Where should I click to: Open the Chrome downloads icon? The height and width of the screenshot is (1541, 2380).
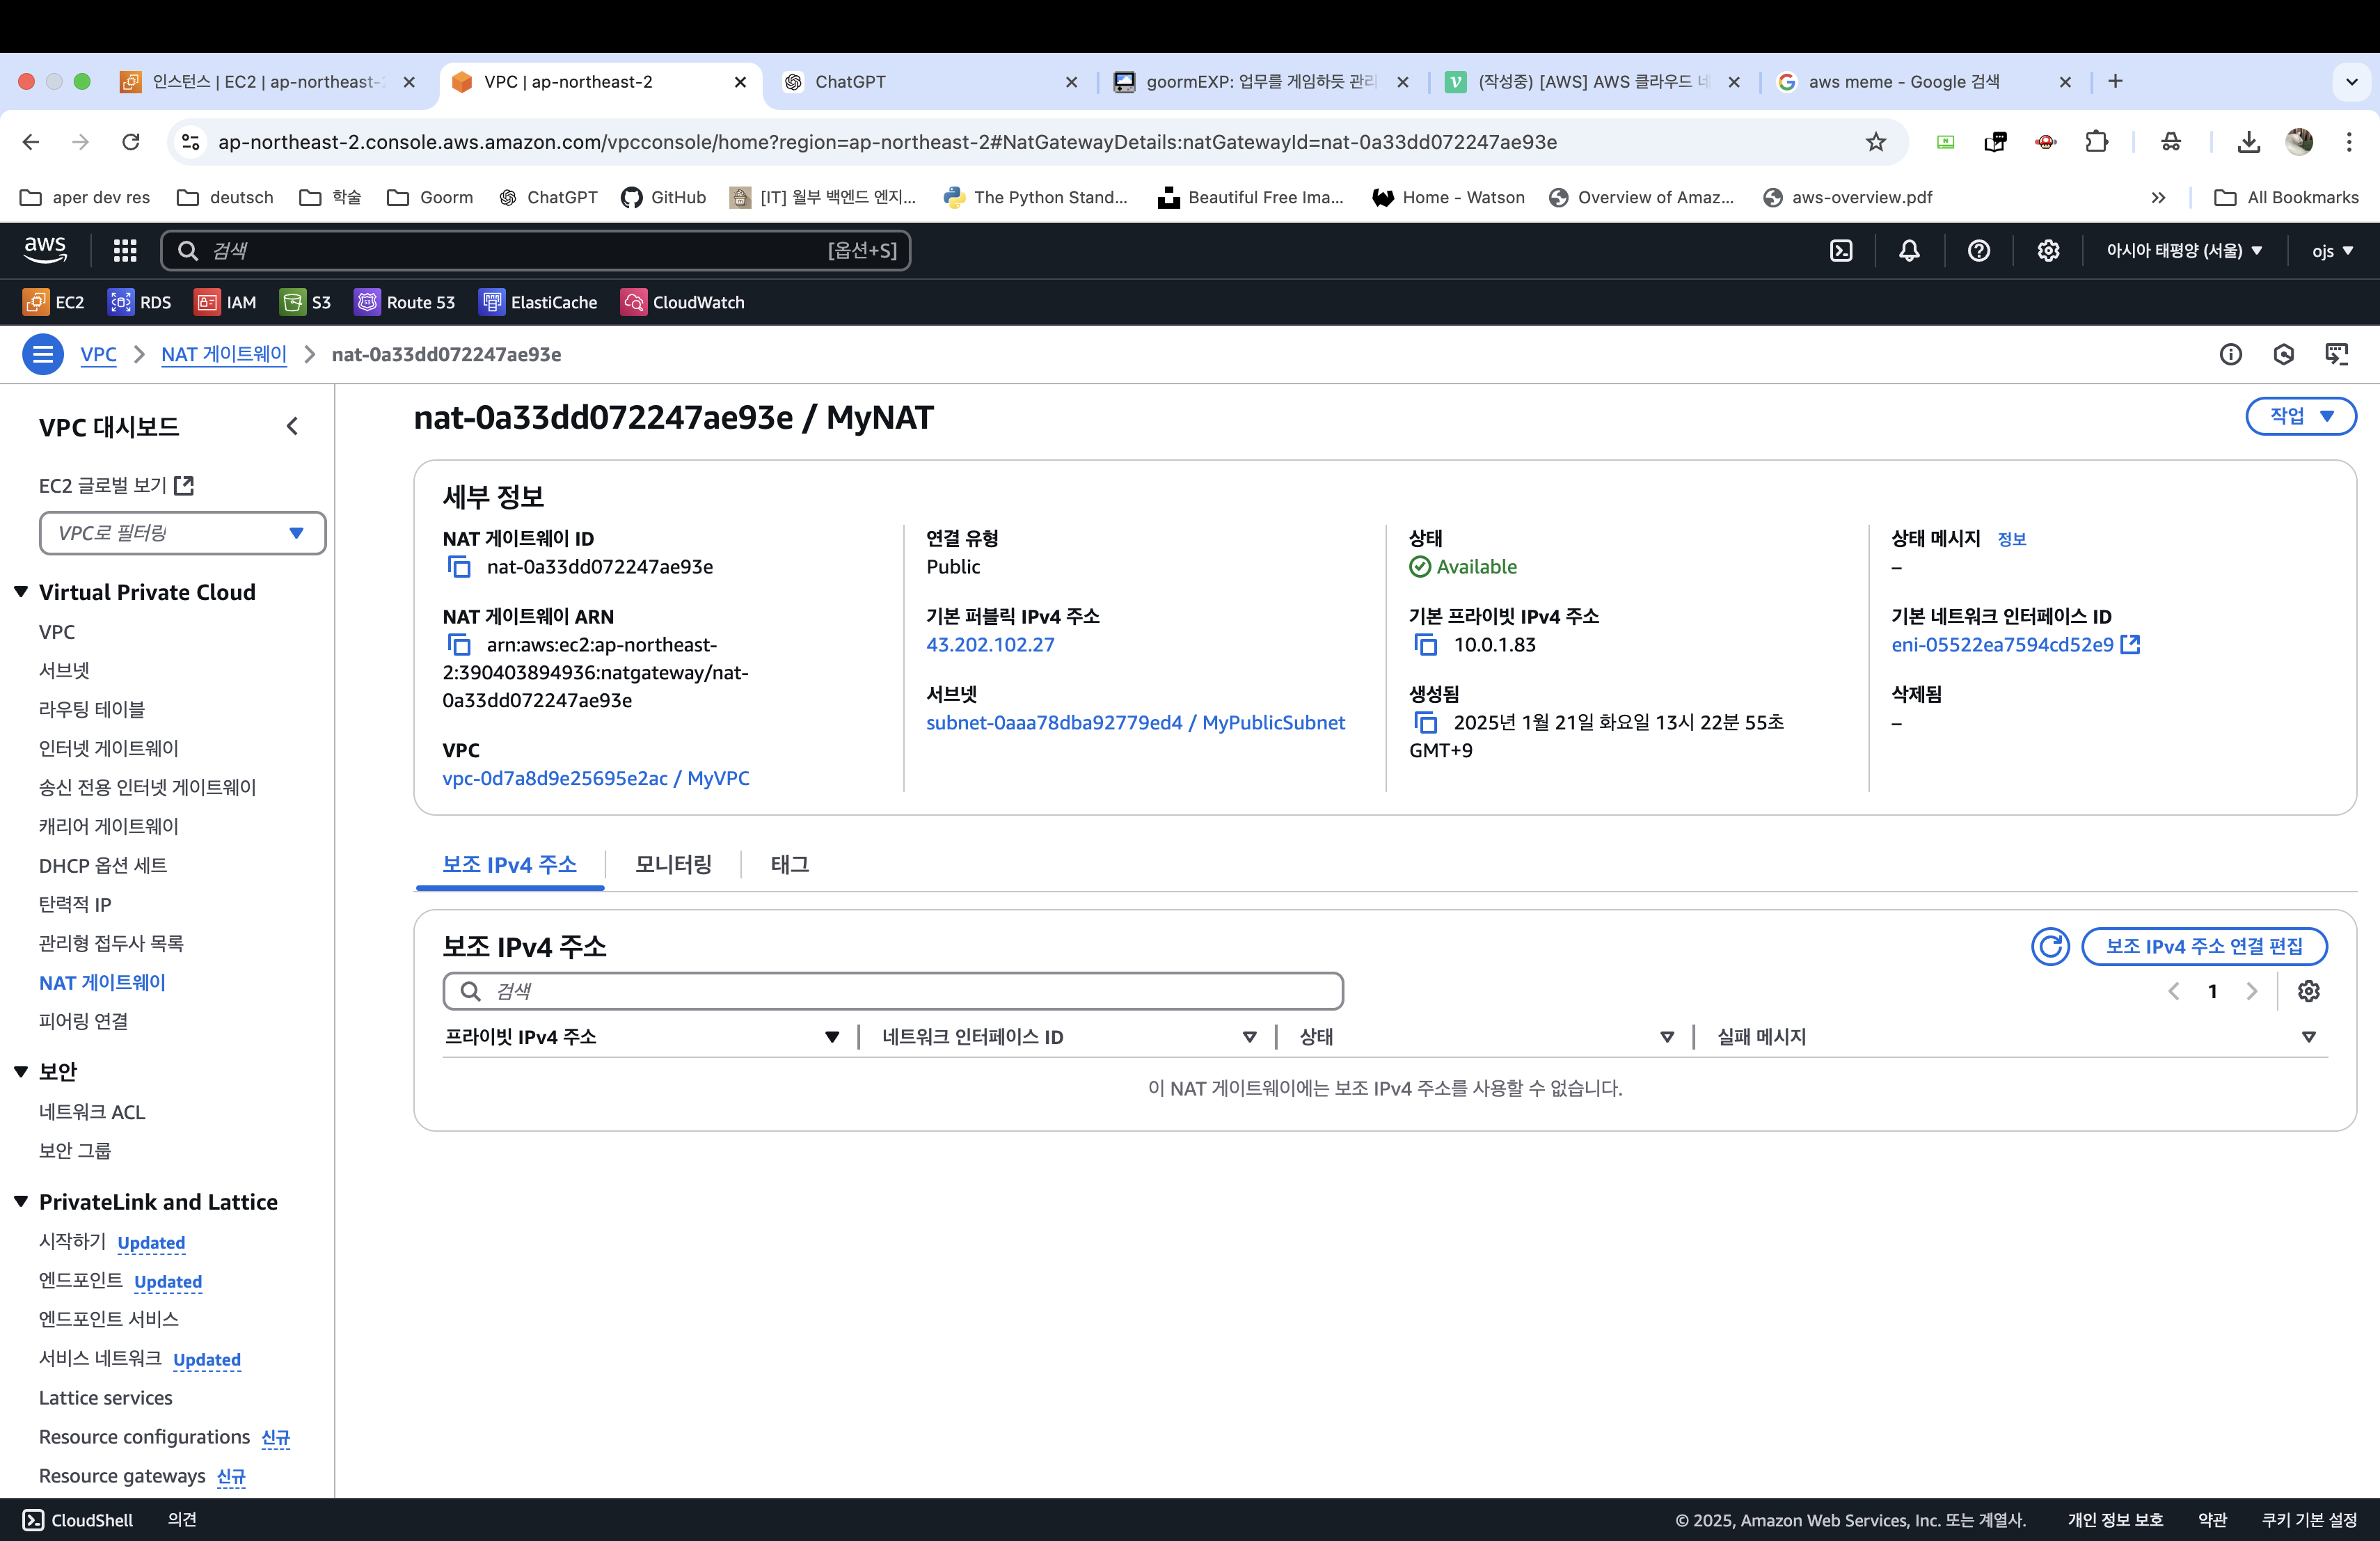[2249, 142]
